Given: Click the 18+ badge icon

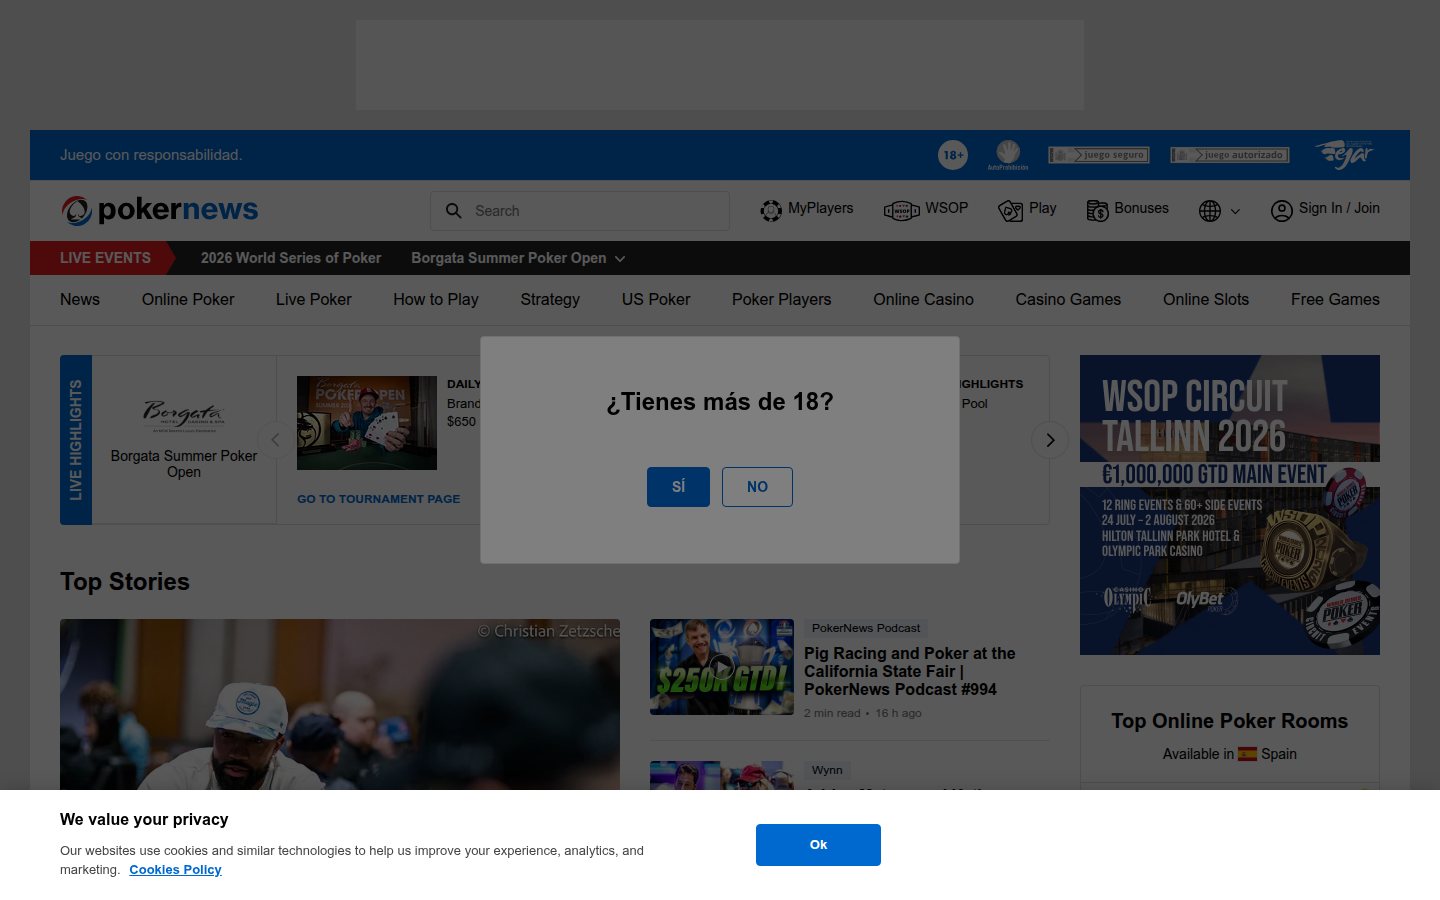Looking at the screenshot, I should coord(953,155).
